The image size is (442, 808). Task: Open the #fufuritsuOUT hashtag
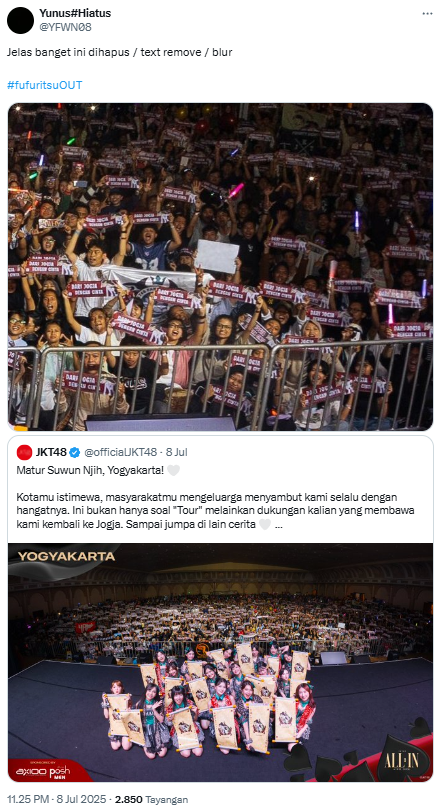coord(45,85)
